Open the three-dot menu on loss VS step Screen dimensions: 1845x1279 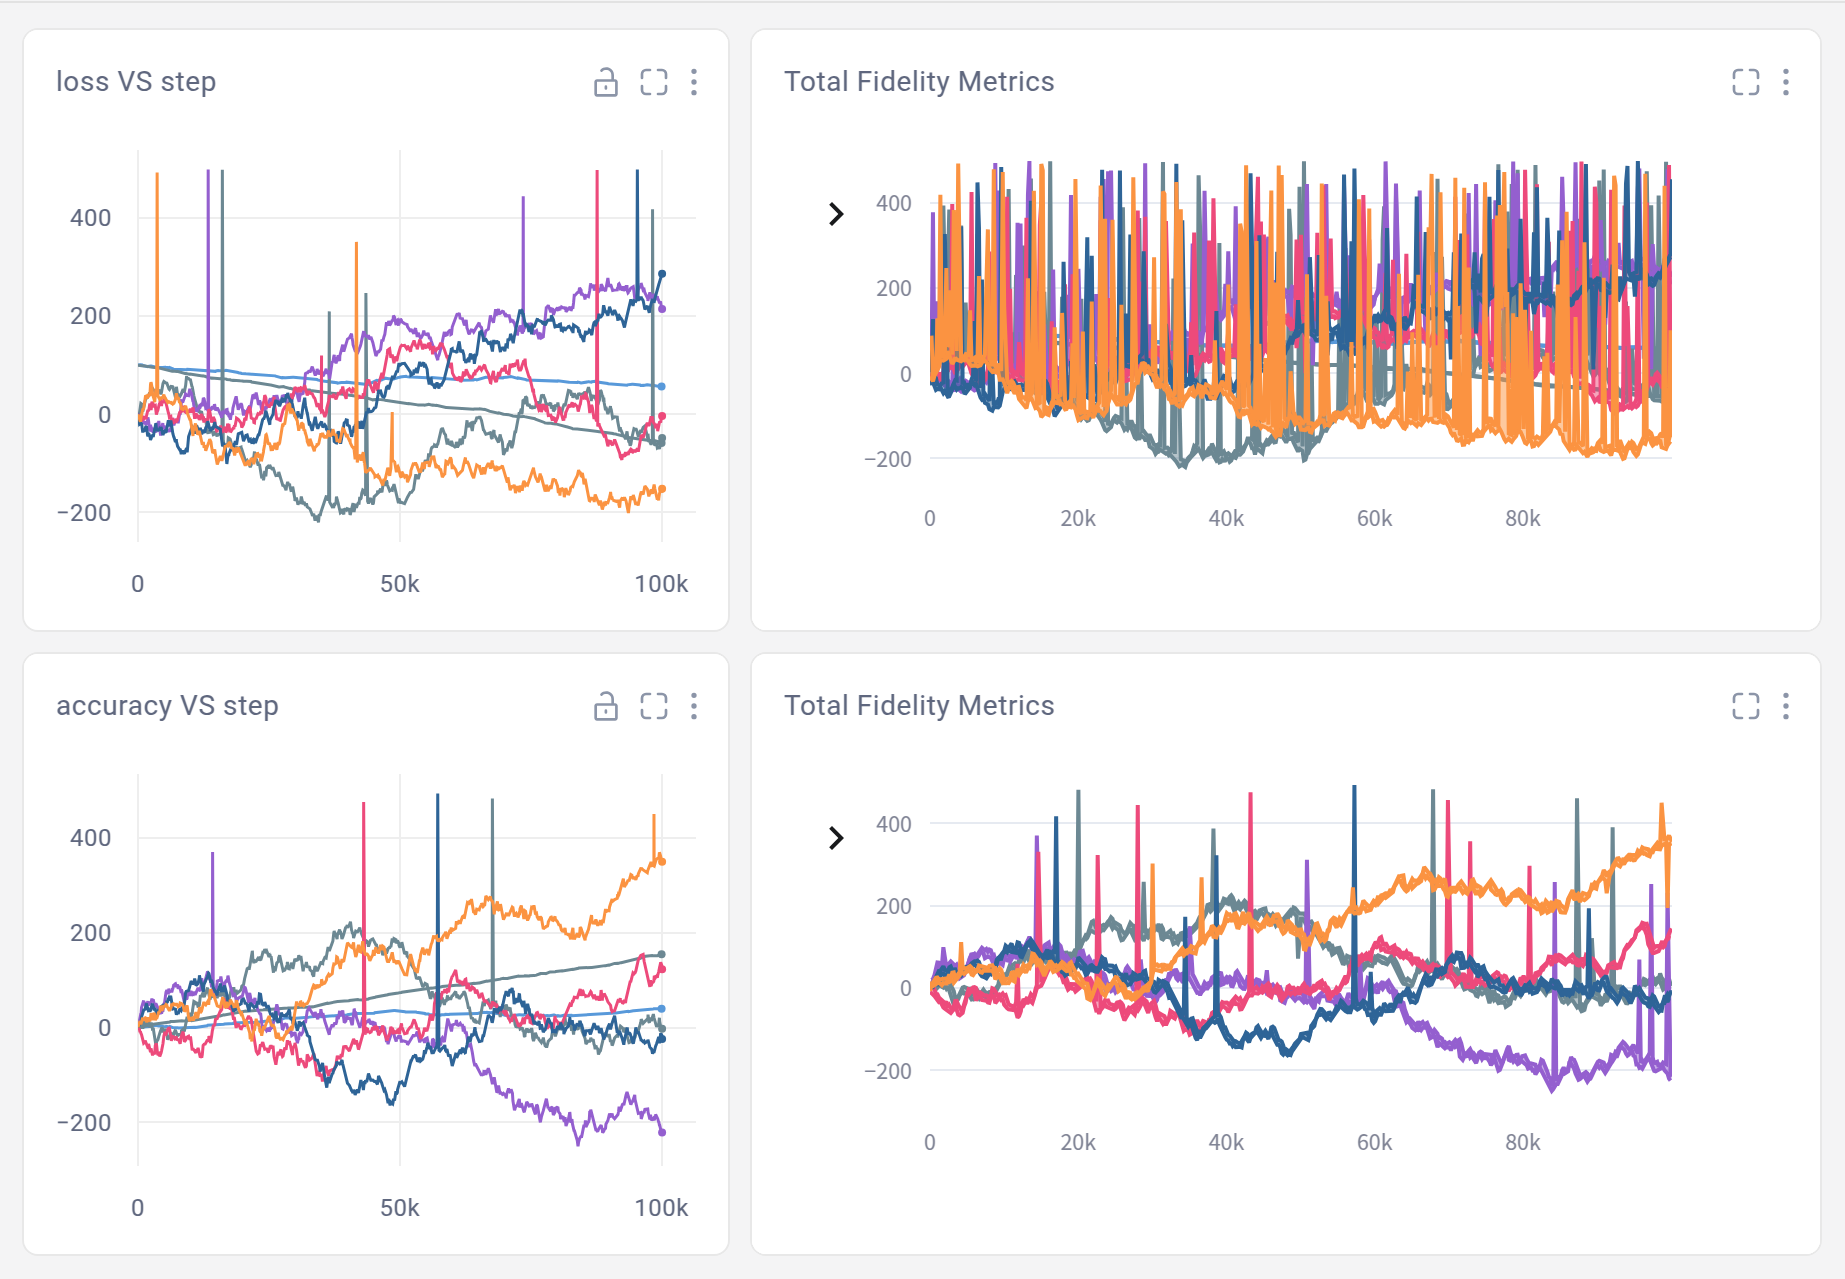(x=694, y=83)
